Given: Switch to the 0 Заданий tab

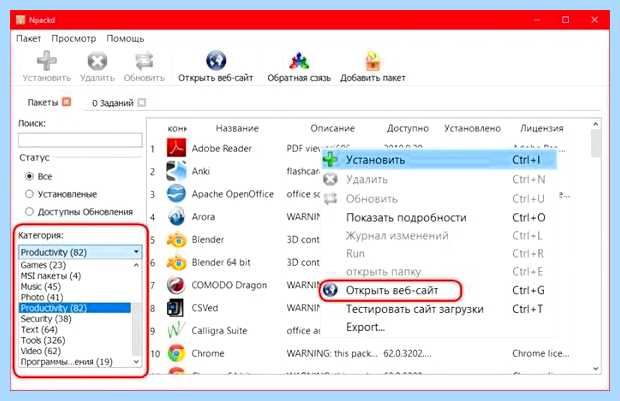Looking at the screenshot, I should [119, 103].
